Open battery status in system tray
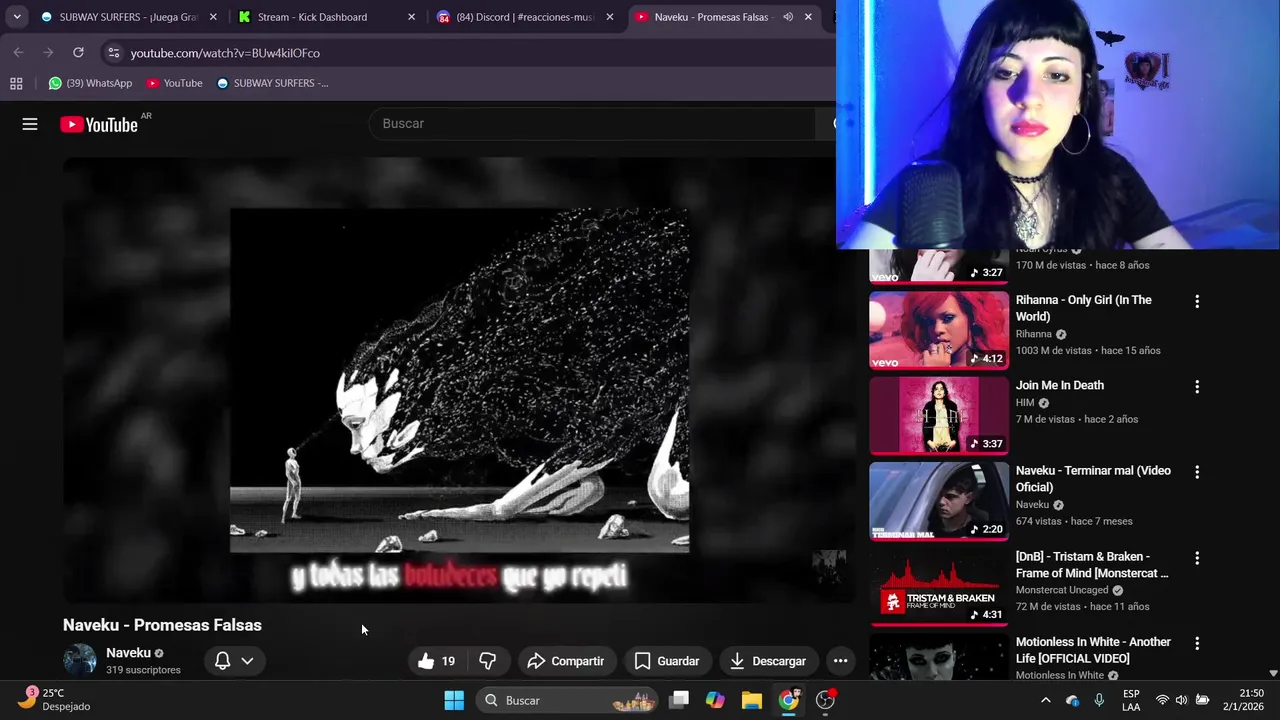Screen dimensions: 1280x720 point(1203,700)
